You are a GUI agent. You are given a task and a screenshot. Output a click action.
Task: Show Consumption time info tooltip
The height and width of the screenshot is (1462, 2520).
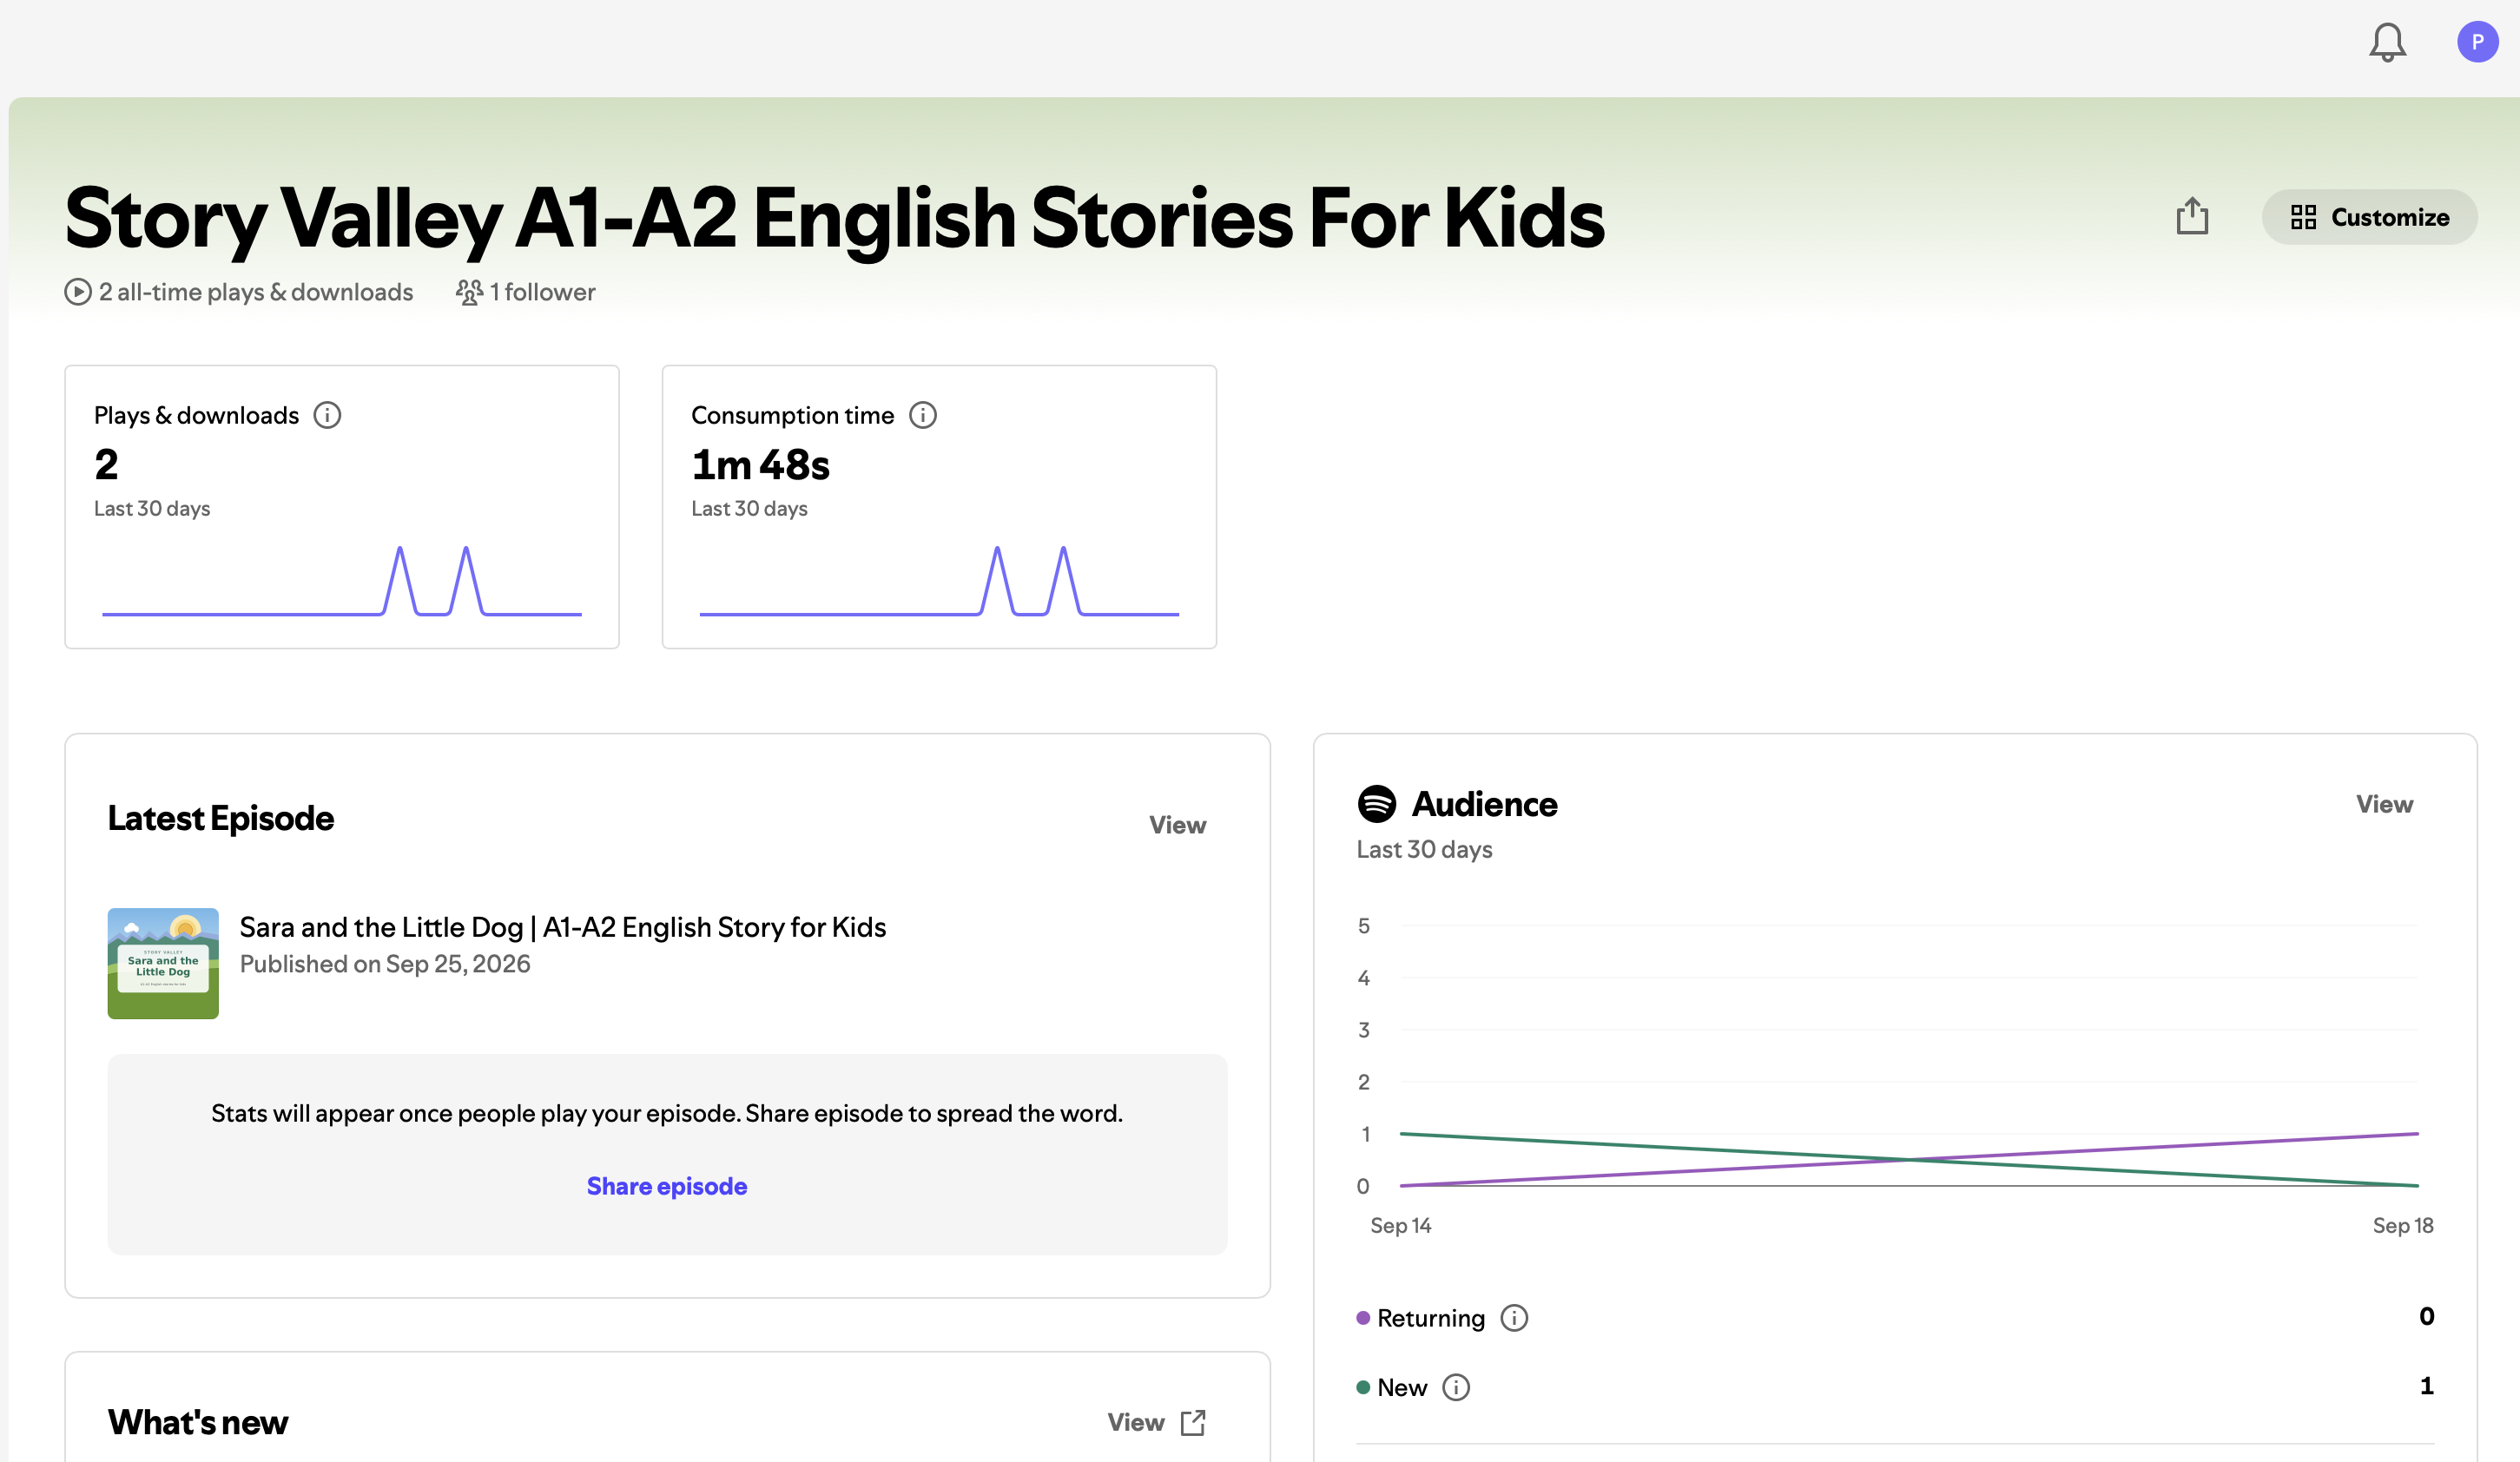tap(922, 415)
